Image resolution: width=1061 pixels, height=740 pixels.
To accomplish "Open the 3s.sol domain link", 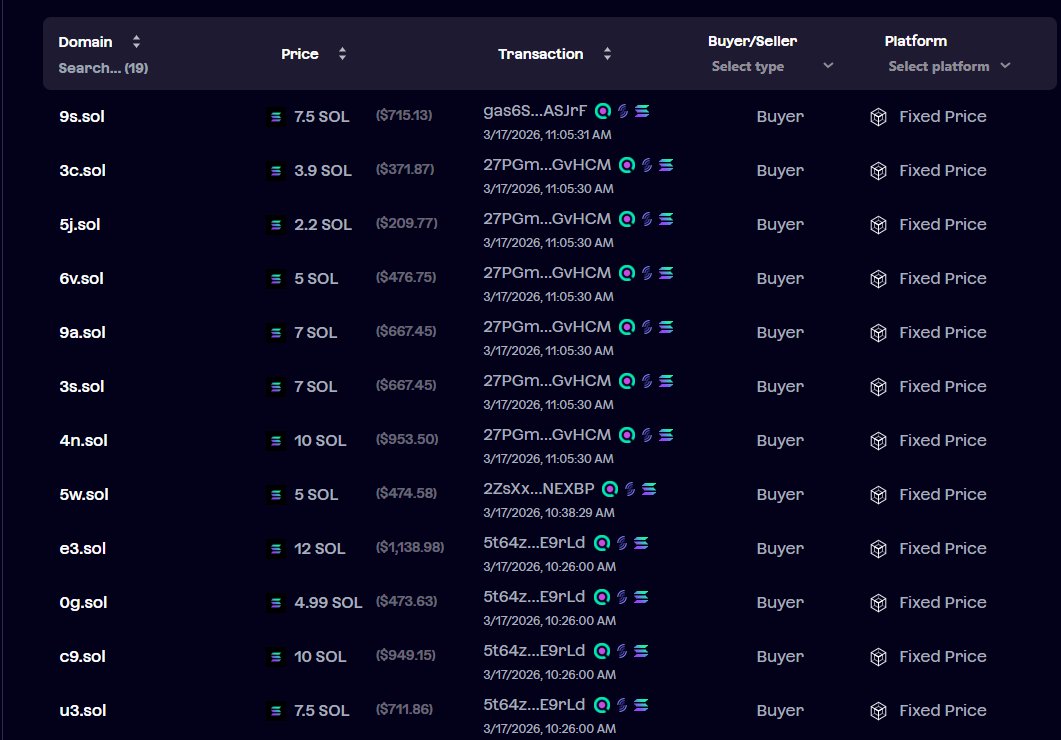I will [82, 387].
